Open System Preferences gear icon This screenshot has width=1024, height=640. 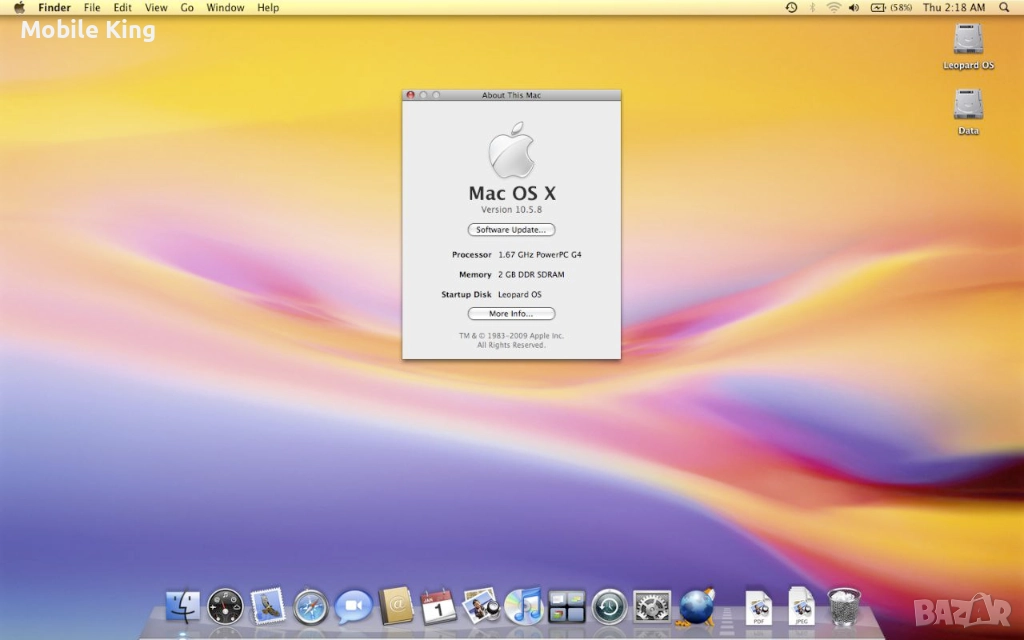(x=652, y=606)
